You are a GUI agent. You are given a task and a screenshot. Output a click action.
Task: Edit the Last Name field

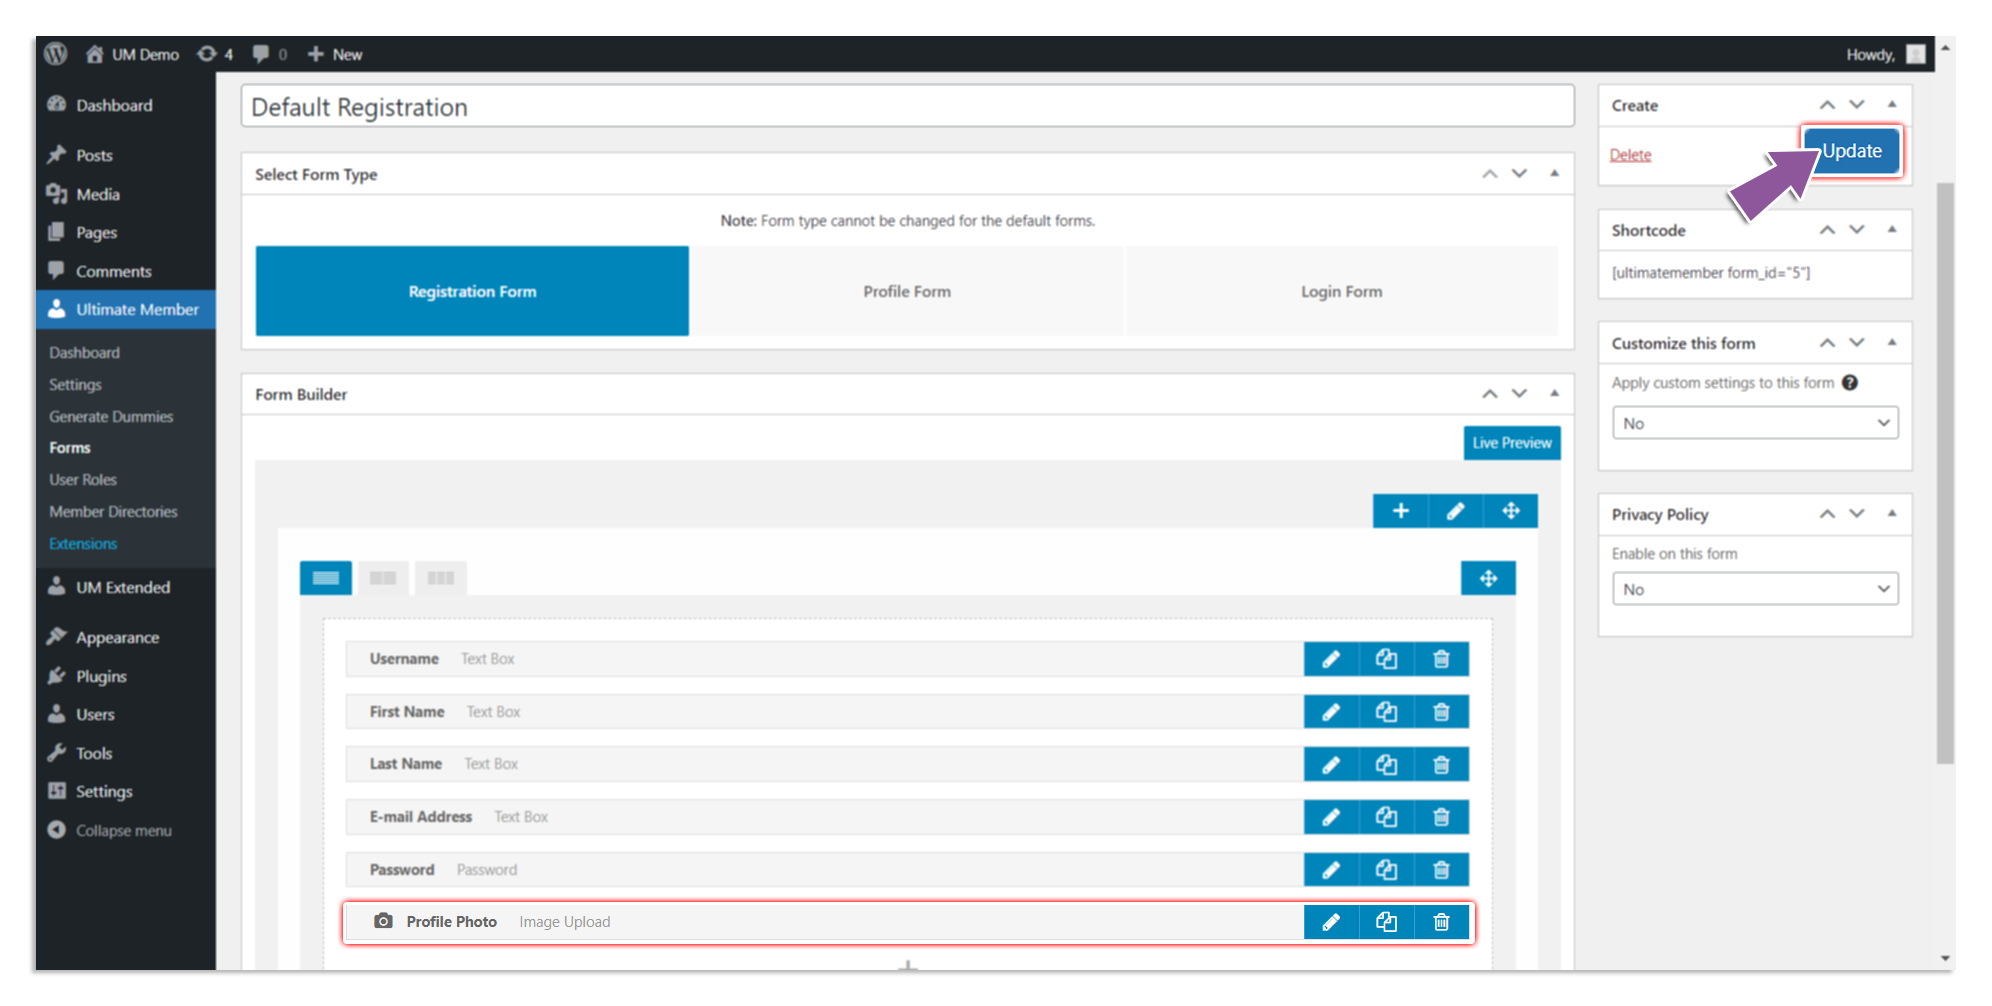[1331, 765]
